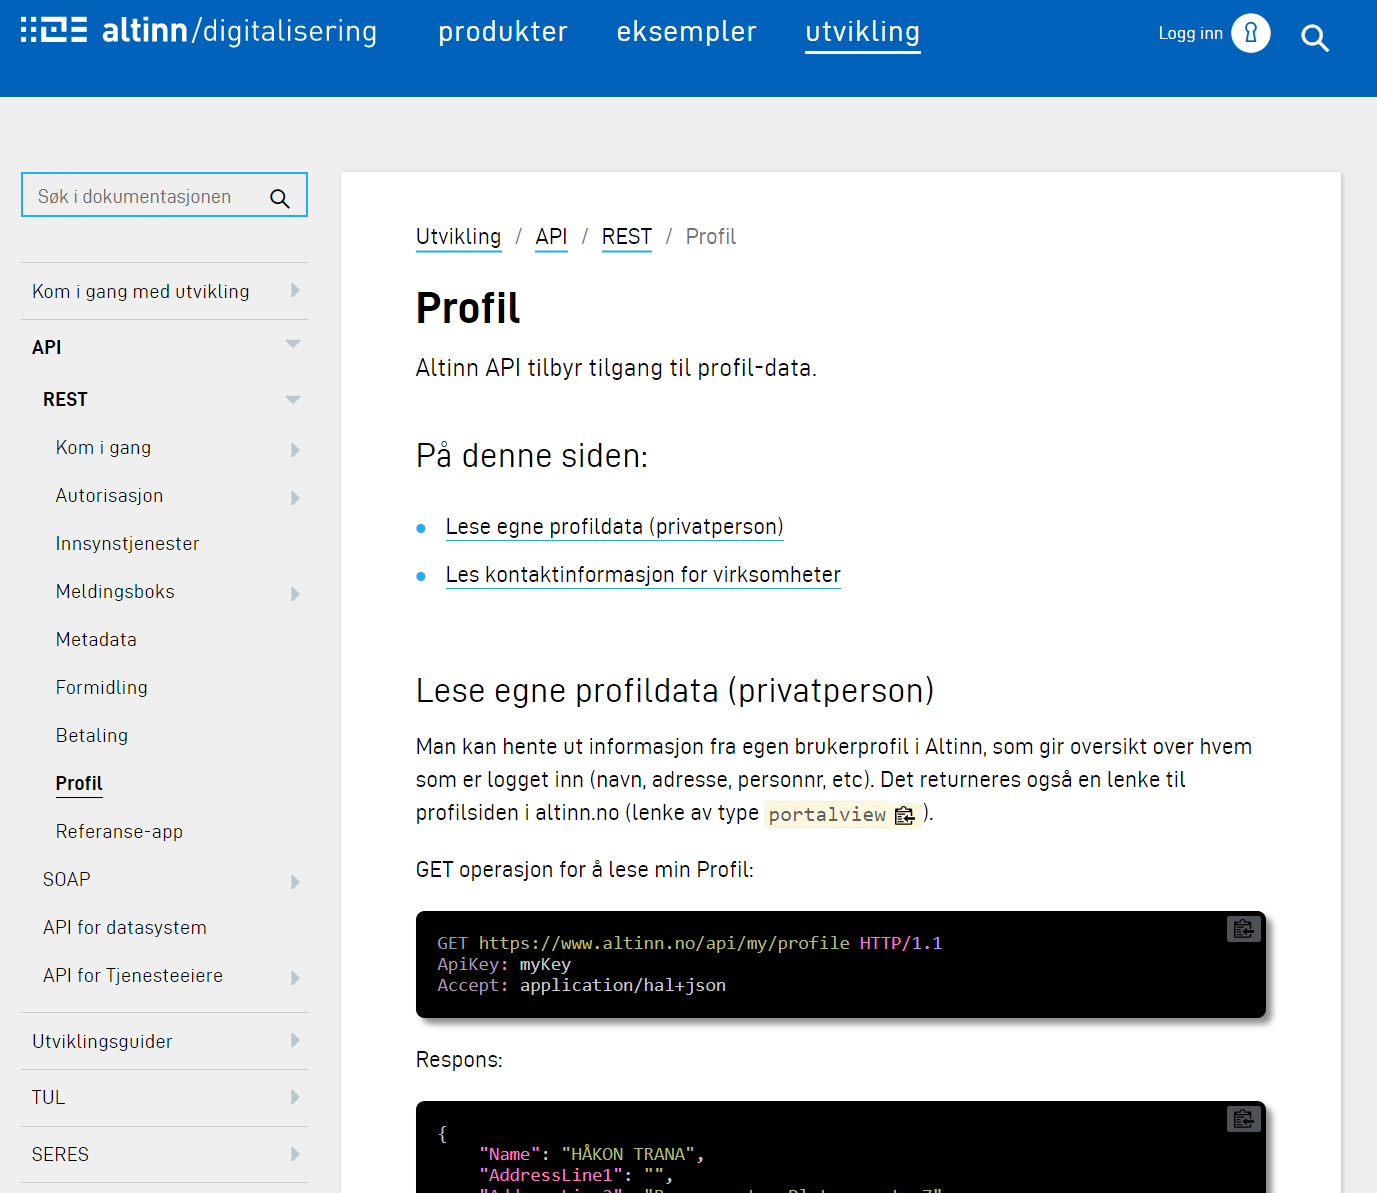Open Meldingsboks sidebar item
1377x1193 pixels.
pyautogui.click(x=115, y=591)
